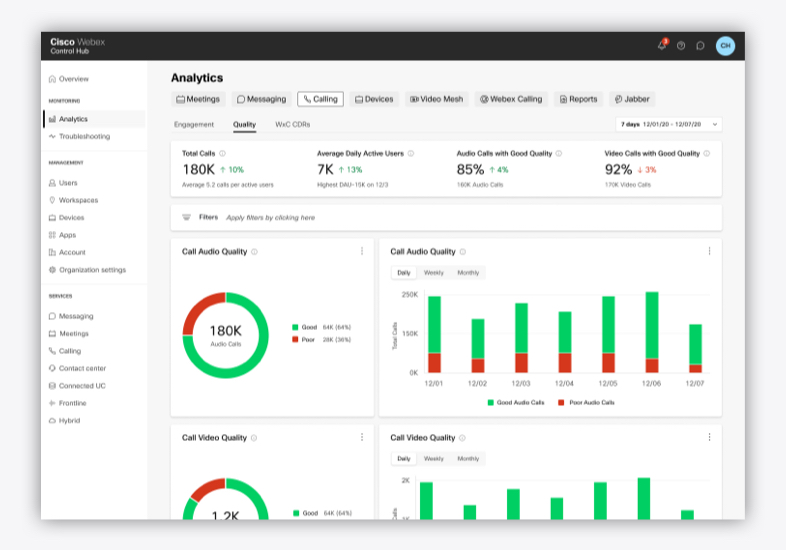Open the WxC CDRs tab
Image resolution: width=786 pixels, height=550 pixels.
[292, 125]
